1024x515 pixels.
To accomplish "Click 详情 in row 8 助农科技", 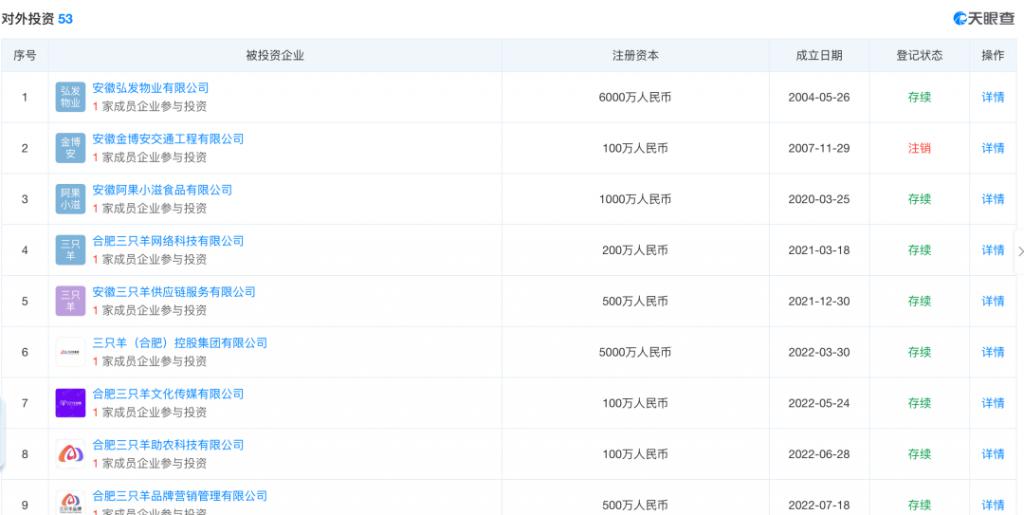I will [x=992, y=454].
